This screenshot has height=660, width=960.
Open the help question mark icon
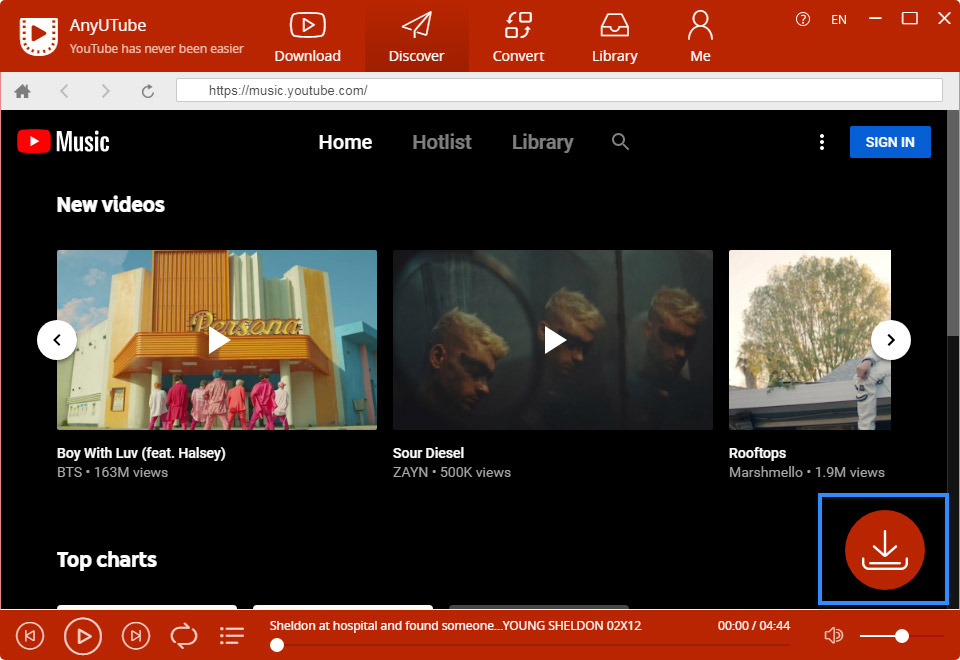[803, 20]
